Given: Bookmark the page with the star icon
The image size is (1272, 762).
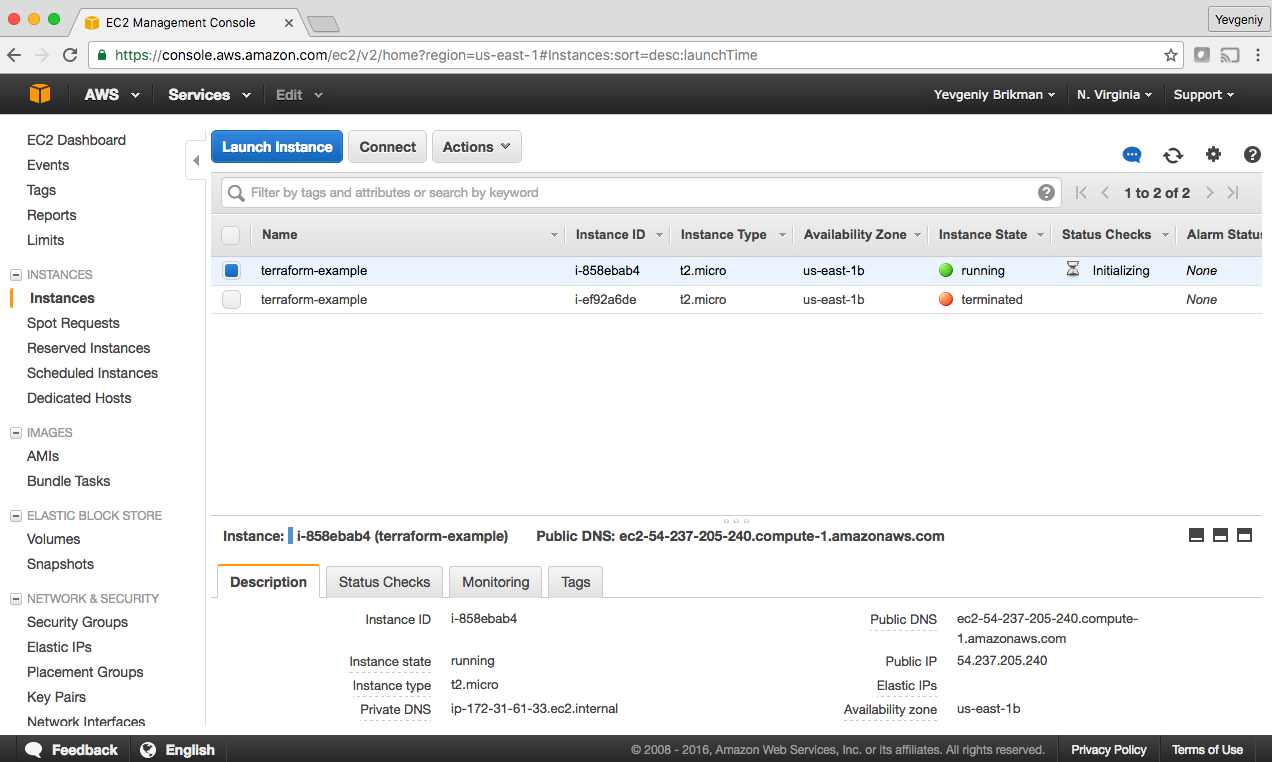Looking at the screenshot, I should tap(1170, 56).
